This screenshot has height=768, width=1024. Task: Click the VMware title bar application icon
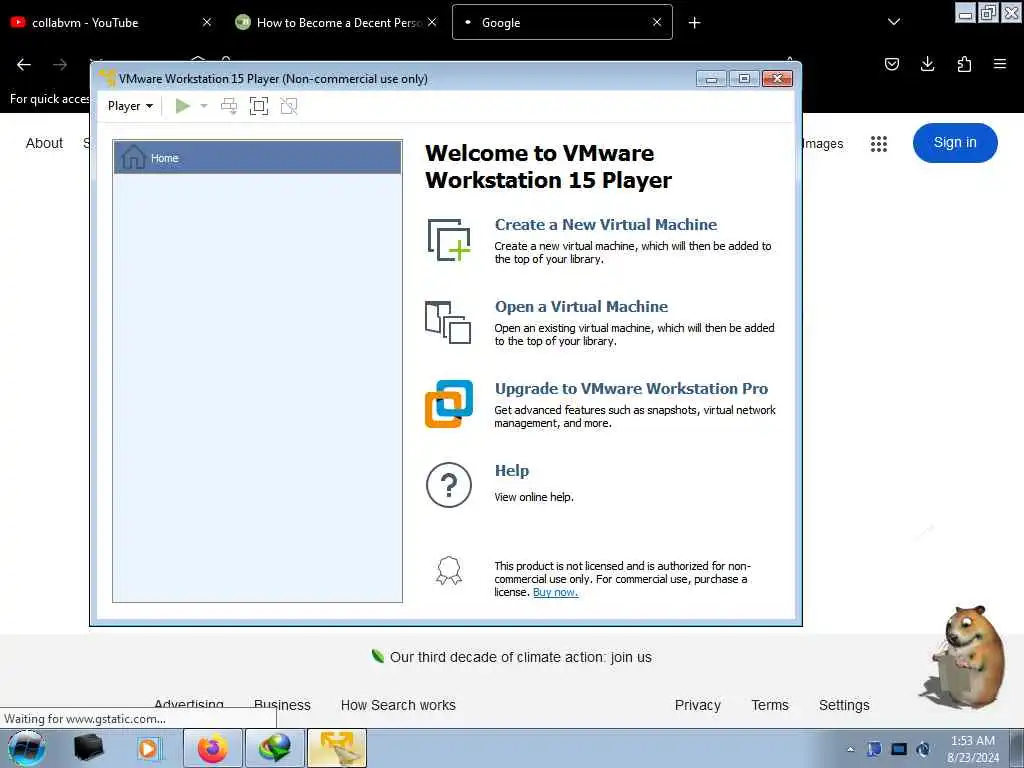tap(107, 78)
